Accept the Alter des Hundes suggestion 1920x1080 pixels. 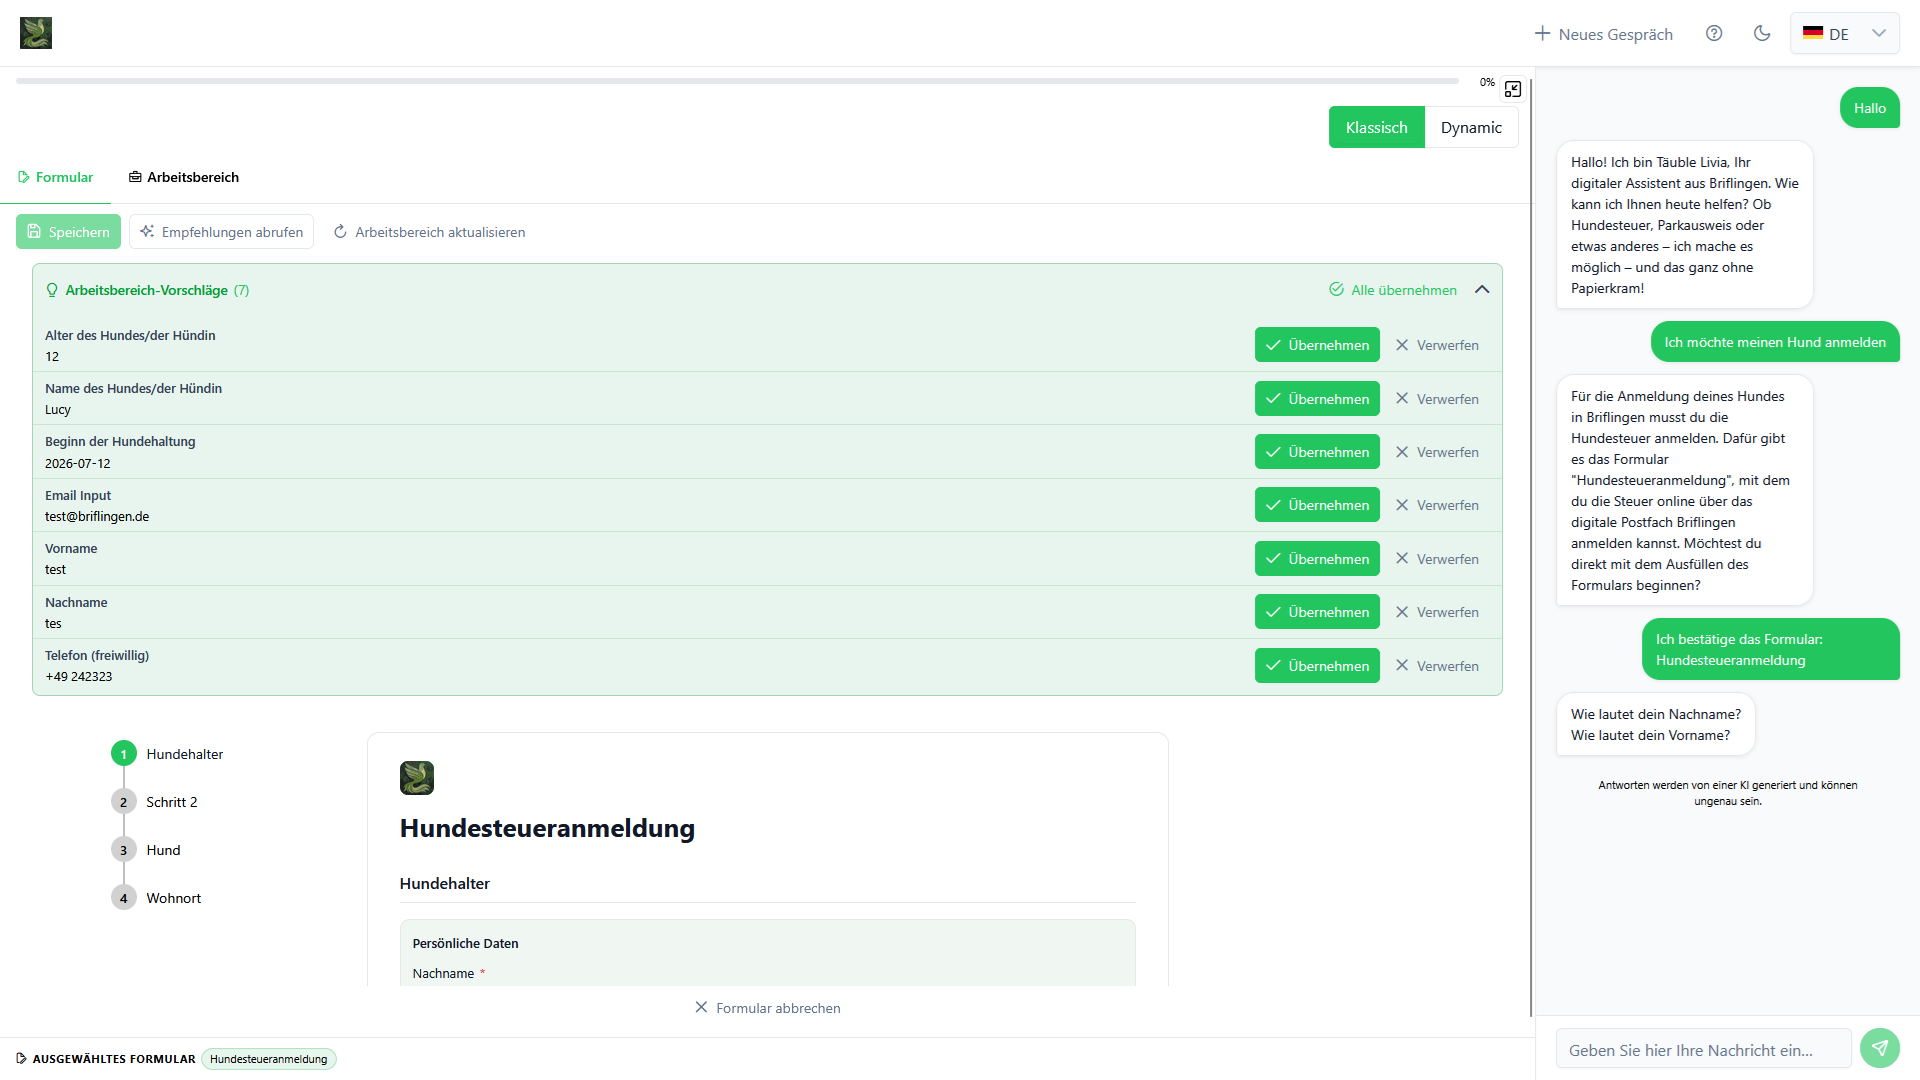[1317, 345]
